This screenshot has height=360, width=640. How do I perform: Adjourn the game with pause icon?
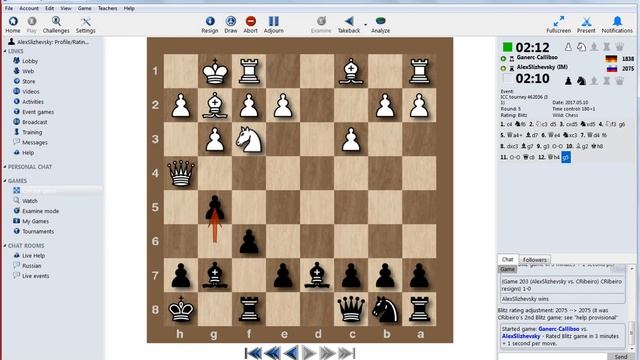(273, 25)
